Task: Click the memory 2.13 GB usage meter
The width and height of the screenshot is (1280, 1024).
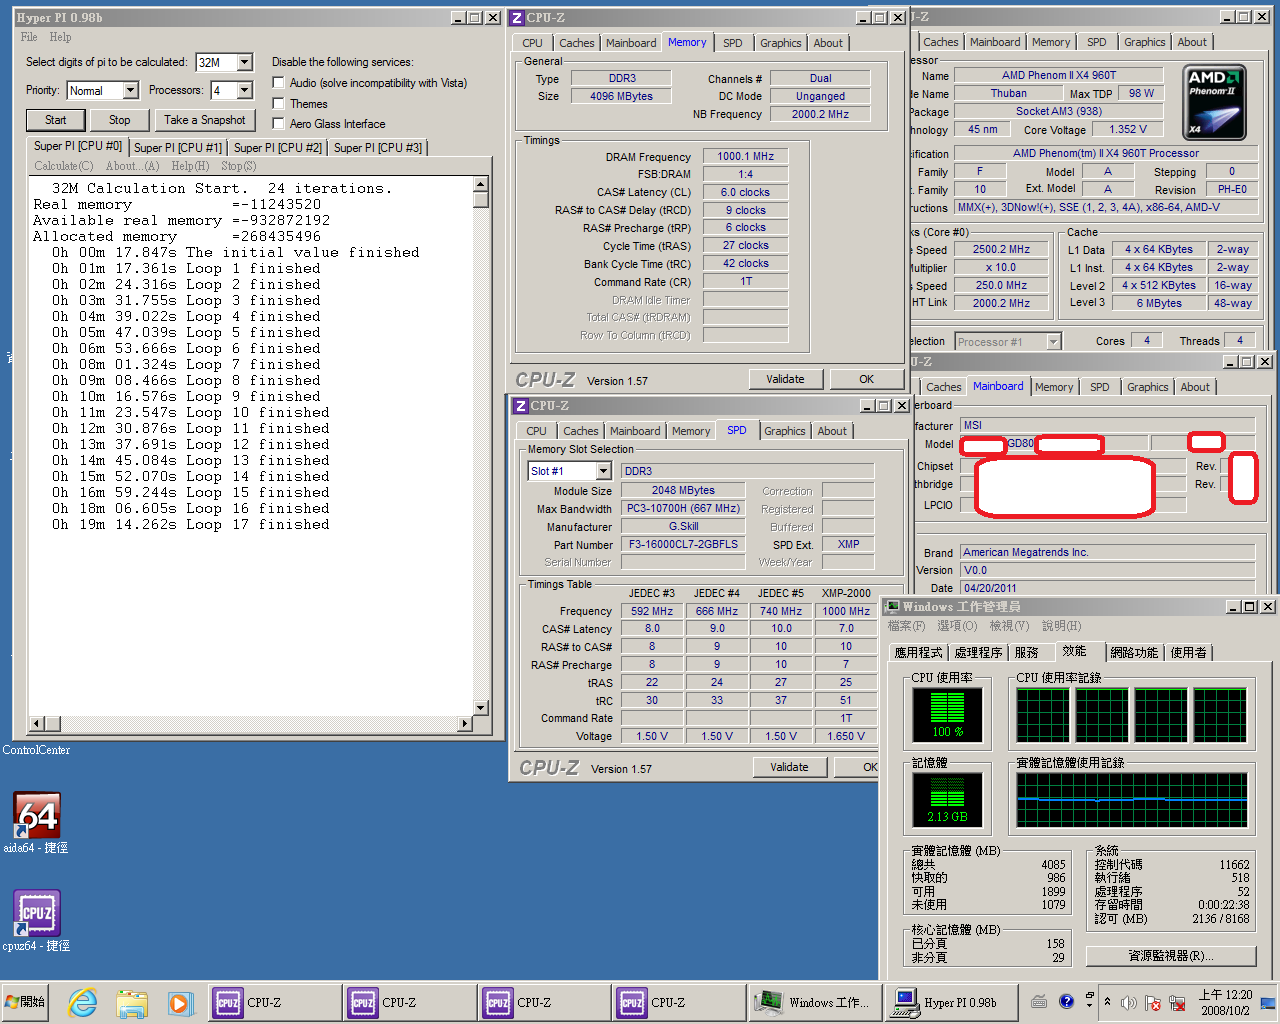Action: pos(946,799)
